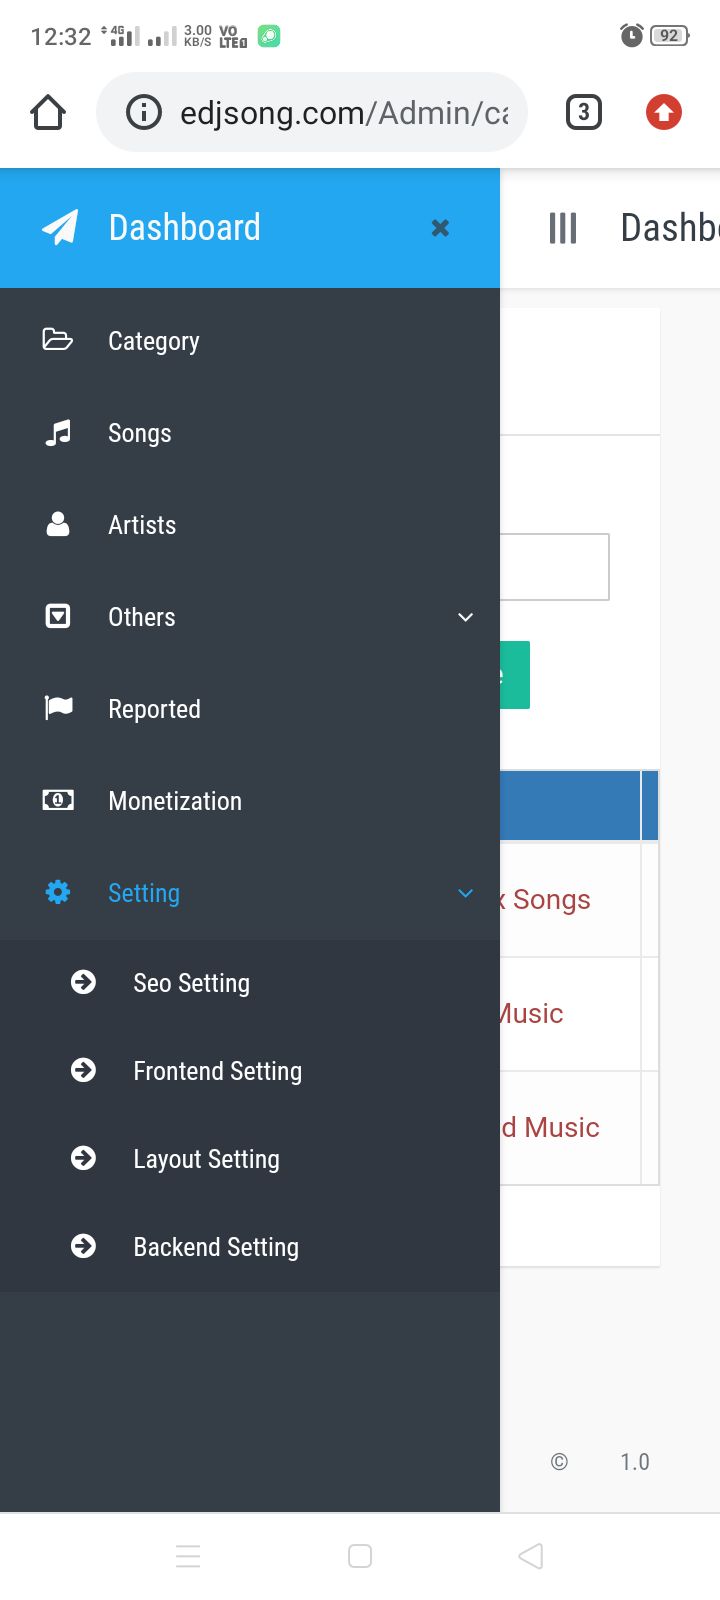This screenshot has height=1600, width=720.
Task: Go to Layout Setting
Action: 206,1159
